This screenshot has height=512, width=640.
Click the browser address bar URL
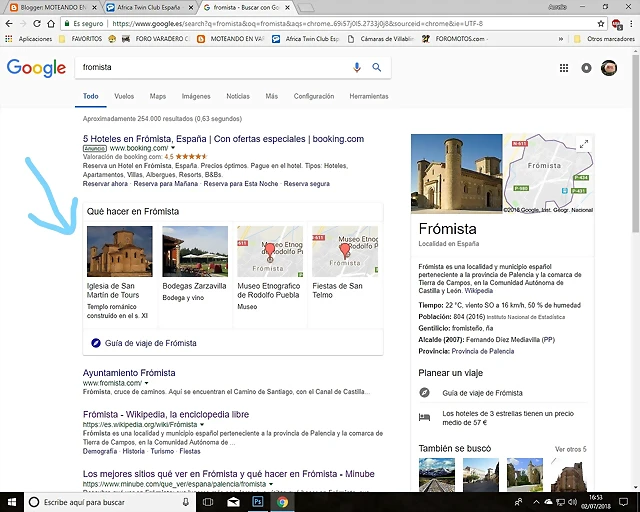point(297,24)
